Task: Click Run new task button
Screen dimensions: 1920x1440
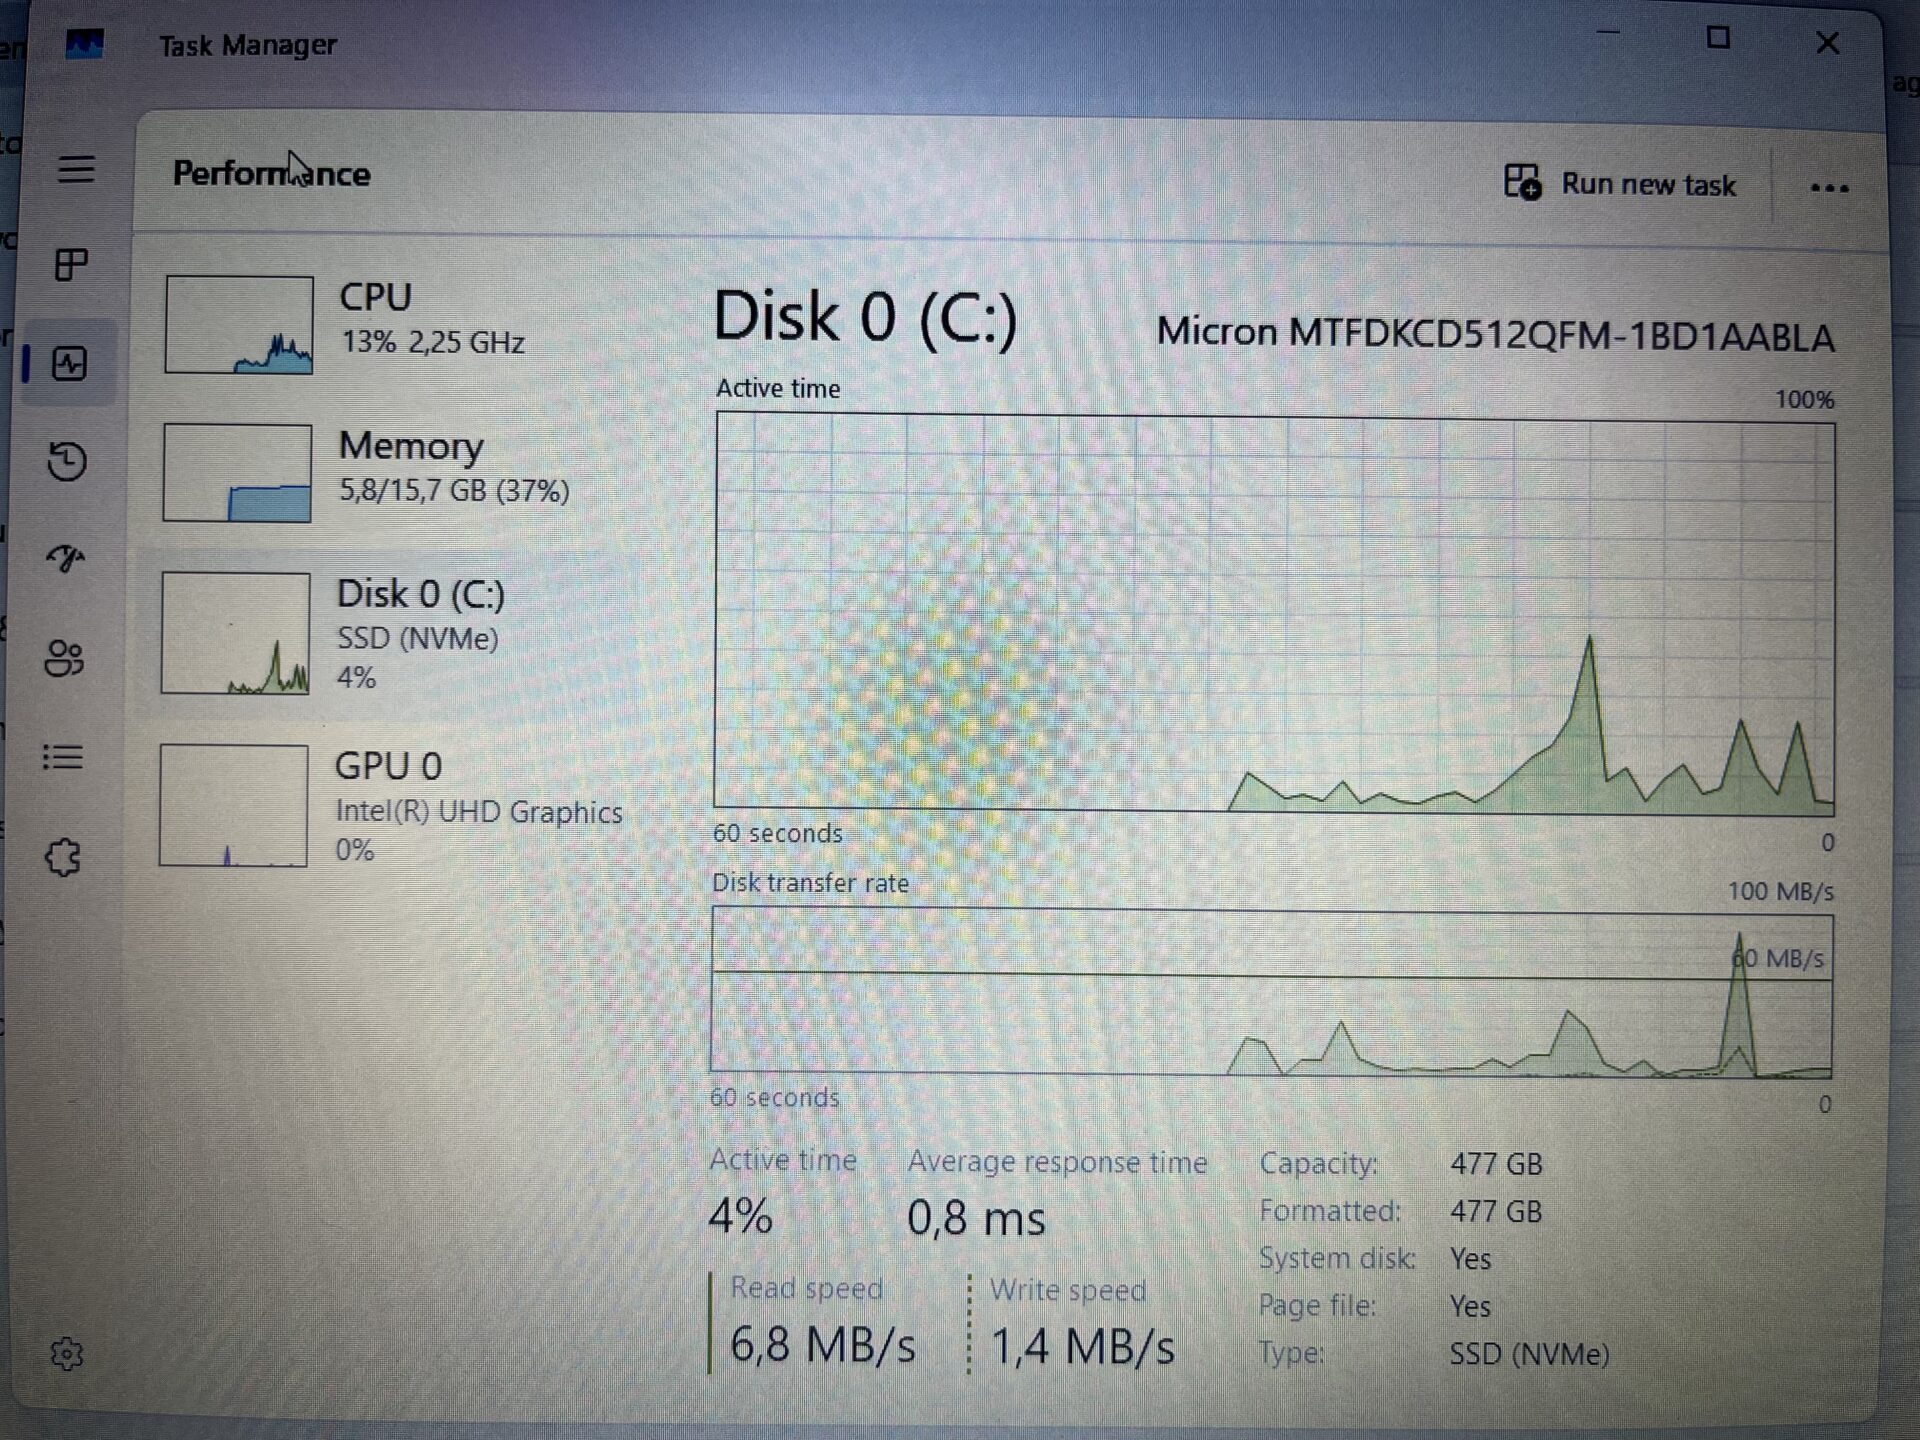Action: (x=1620, y=184)
